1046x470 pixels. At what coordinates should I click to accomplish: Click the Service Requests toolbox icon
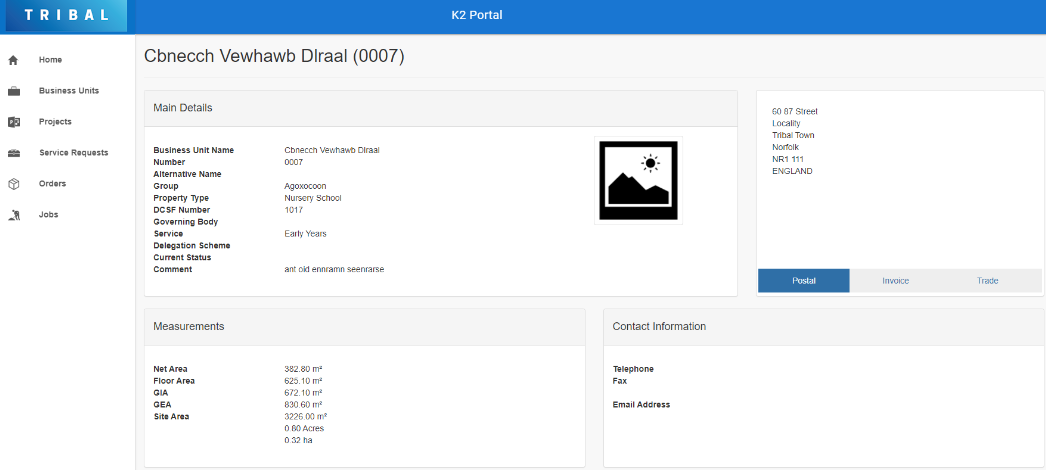(x=14, y=153)
